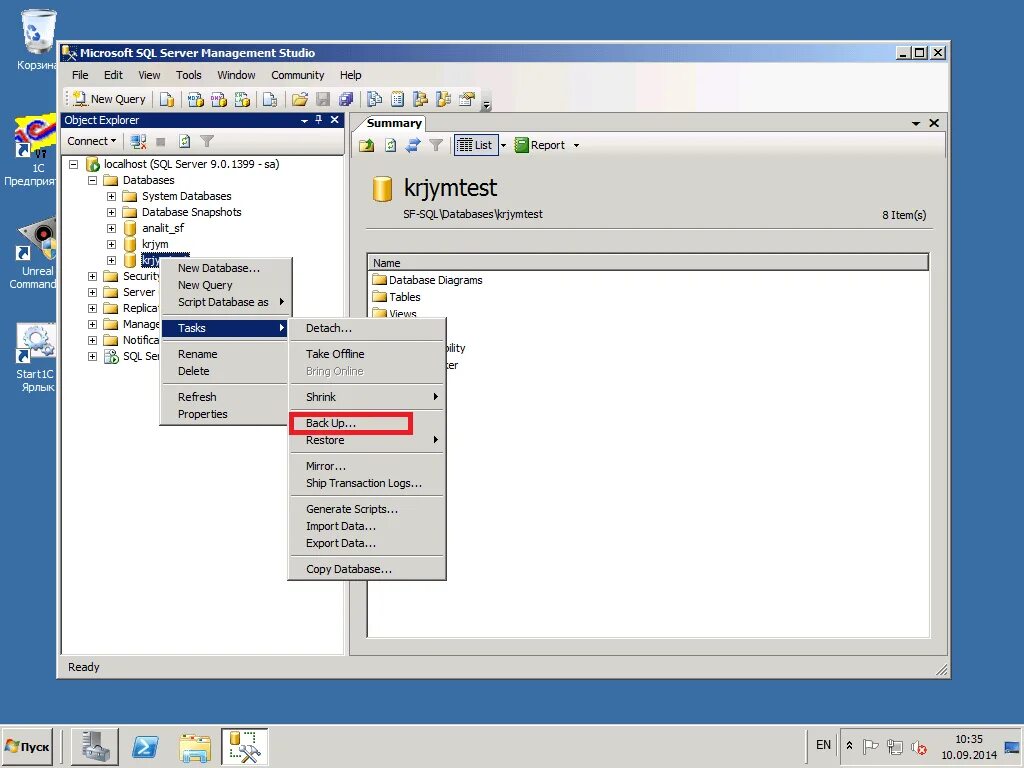The height and width of the screenshot is (768, 1024).
Task: Click Refresh icon in Summary toolbar
Action: pos(391,145)
